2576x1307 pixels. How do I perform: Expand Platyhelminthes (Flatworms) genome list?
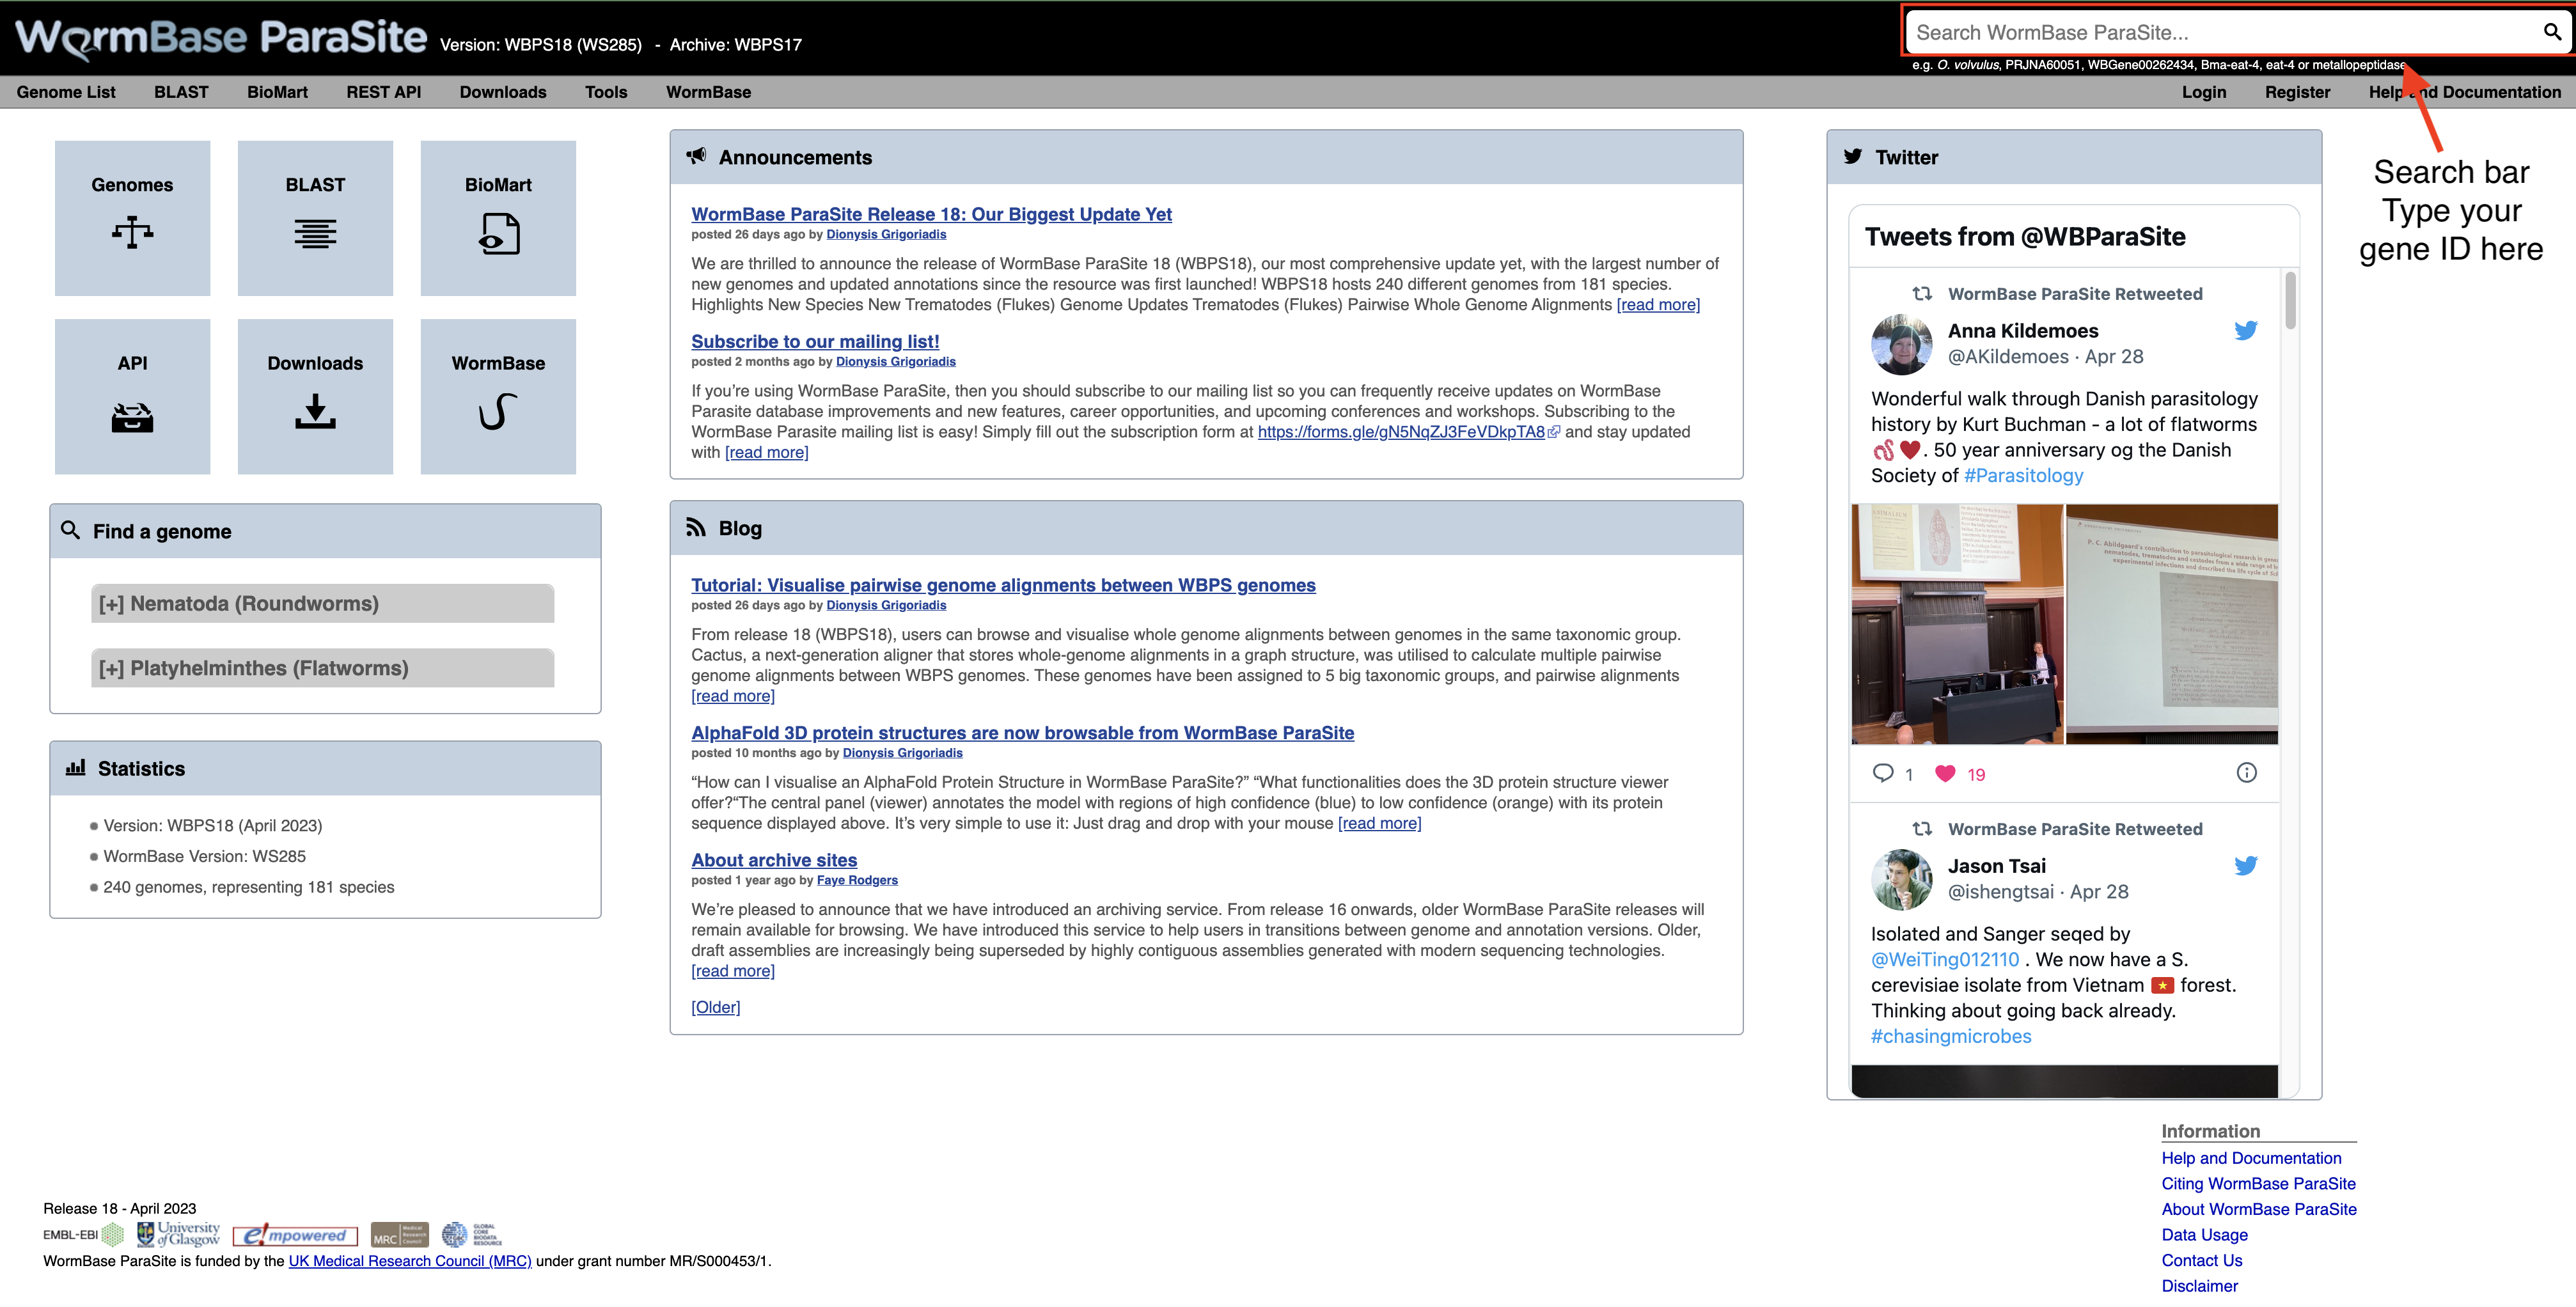322,668
